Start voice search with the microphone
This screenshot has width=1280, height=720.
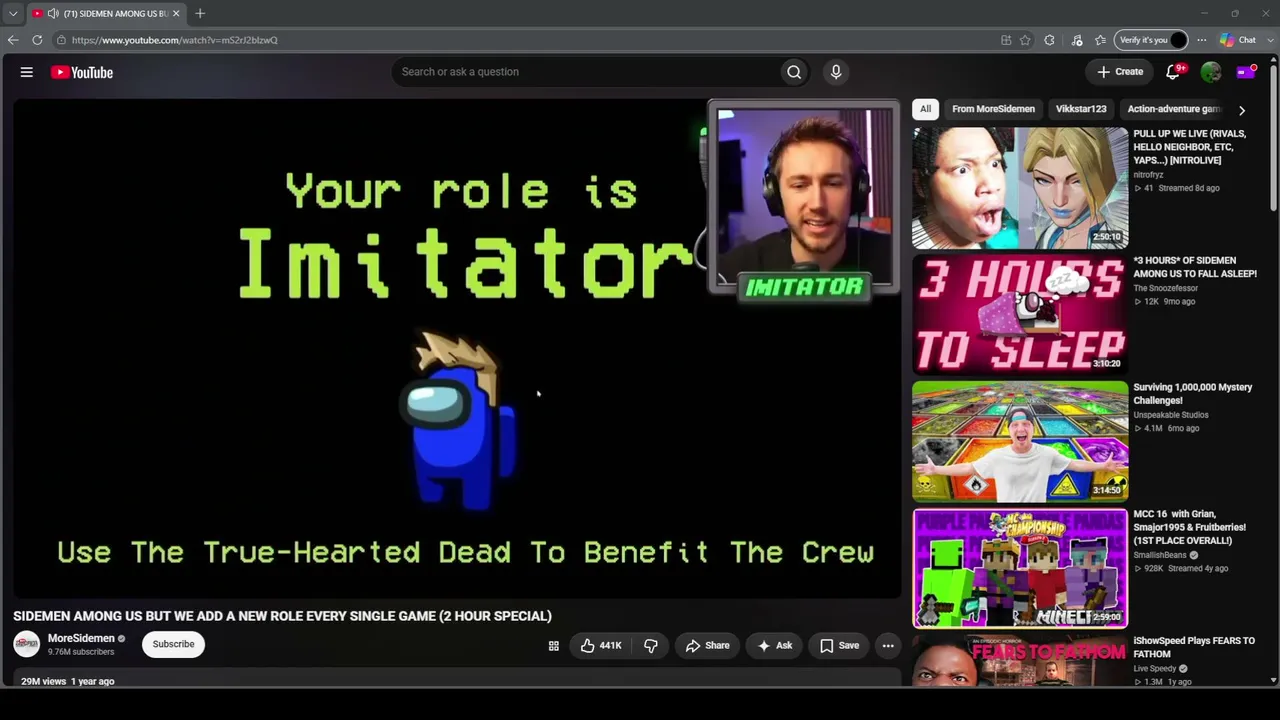tap(836, 72)
